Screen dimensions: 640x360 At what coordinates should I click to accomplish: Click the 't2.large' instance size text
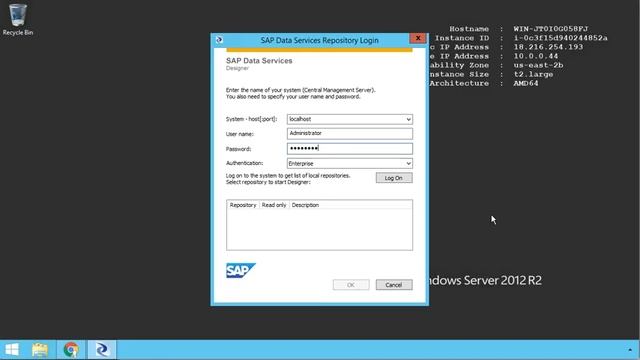[533, 74]
